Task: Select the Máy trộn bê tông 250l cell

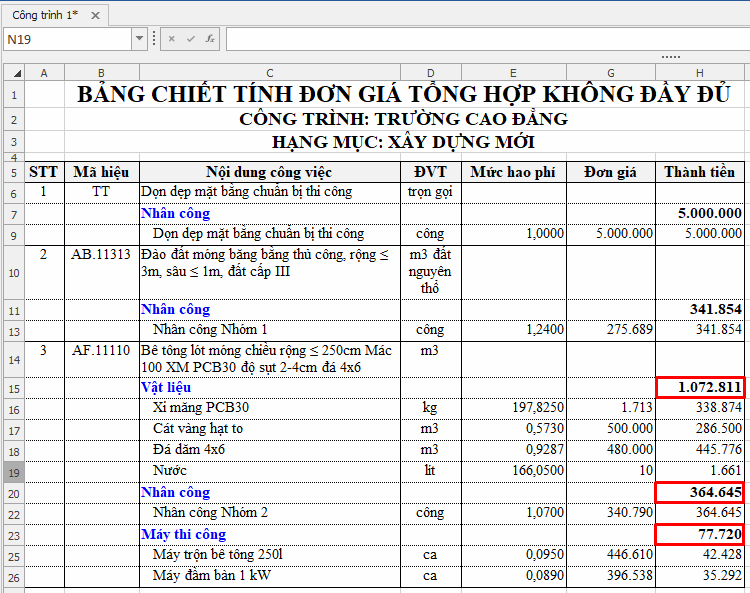Action: (x=270, y=556)
